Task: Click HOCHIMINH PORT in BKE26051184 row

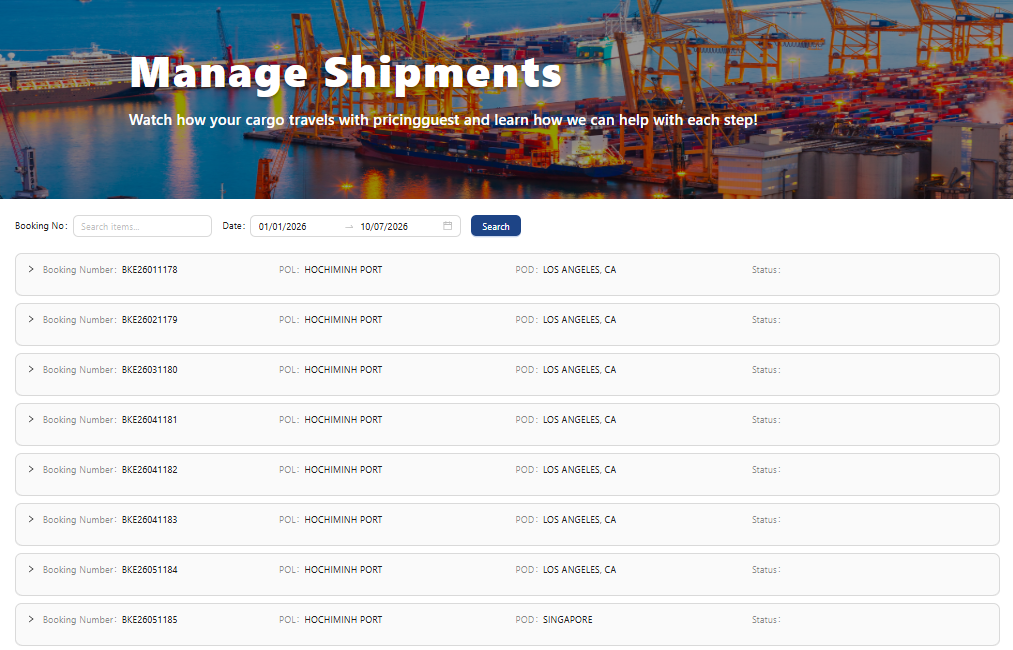Action: click(343, 569)
